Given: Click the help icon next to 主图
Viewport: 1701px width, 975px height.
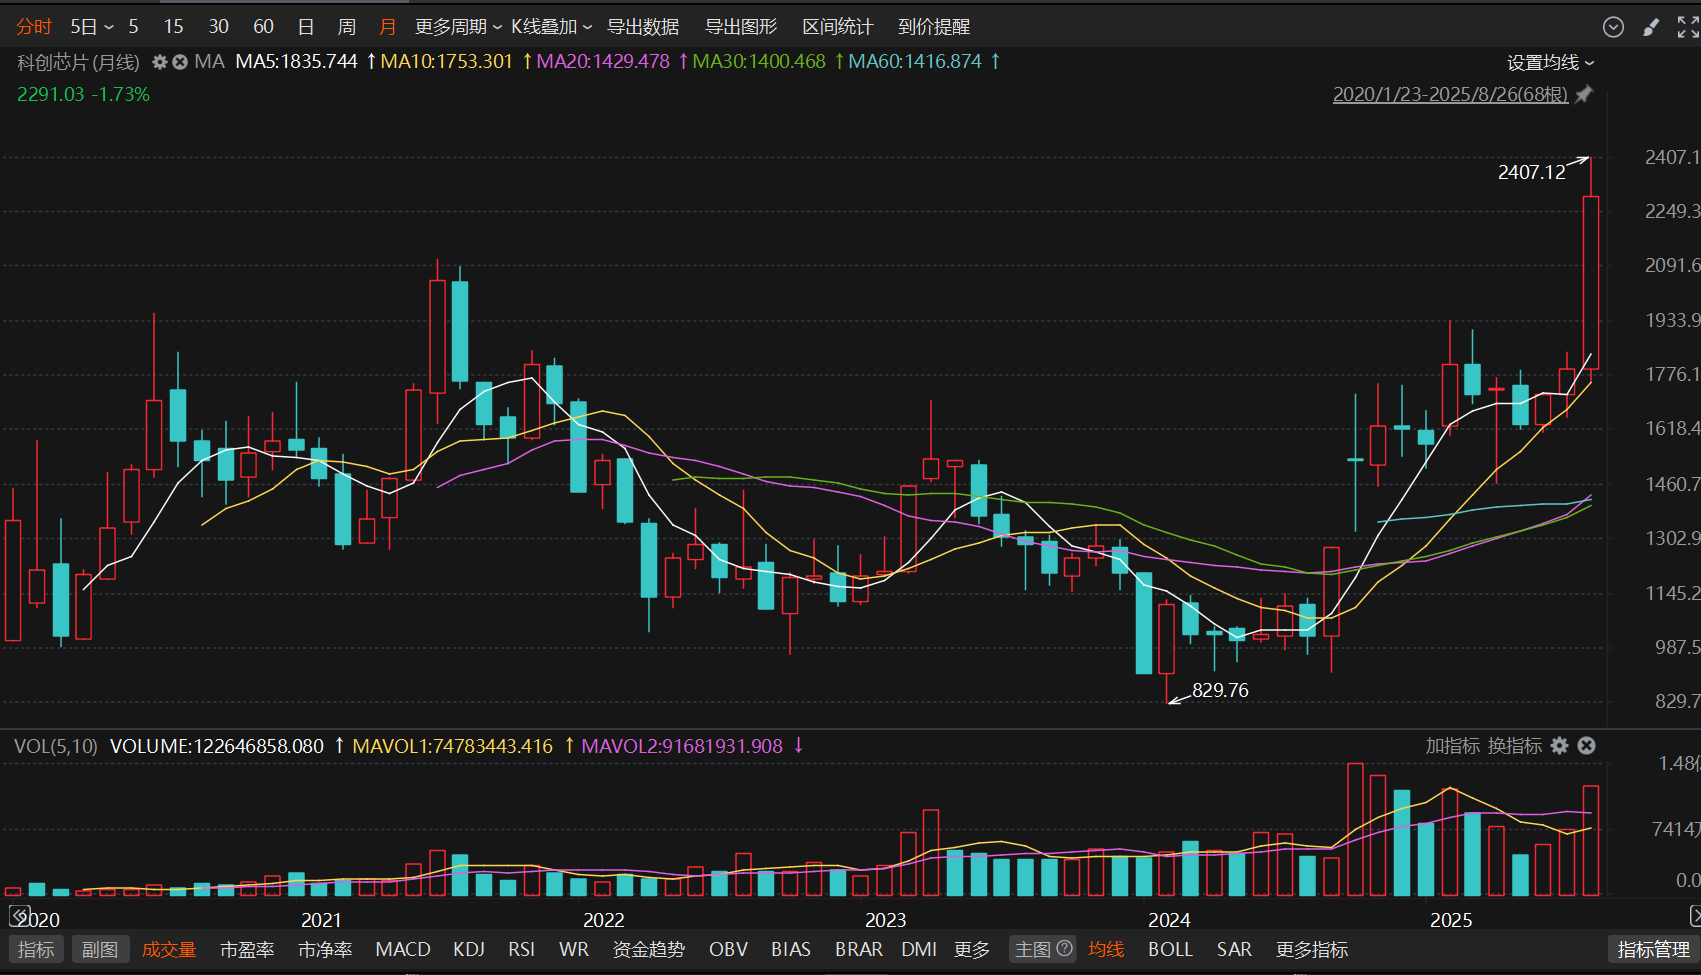Looking at the screenshot, I should 1065,948.
